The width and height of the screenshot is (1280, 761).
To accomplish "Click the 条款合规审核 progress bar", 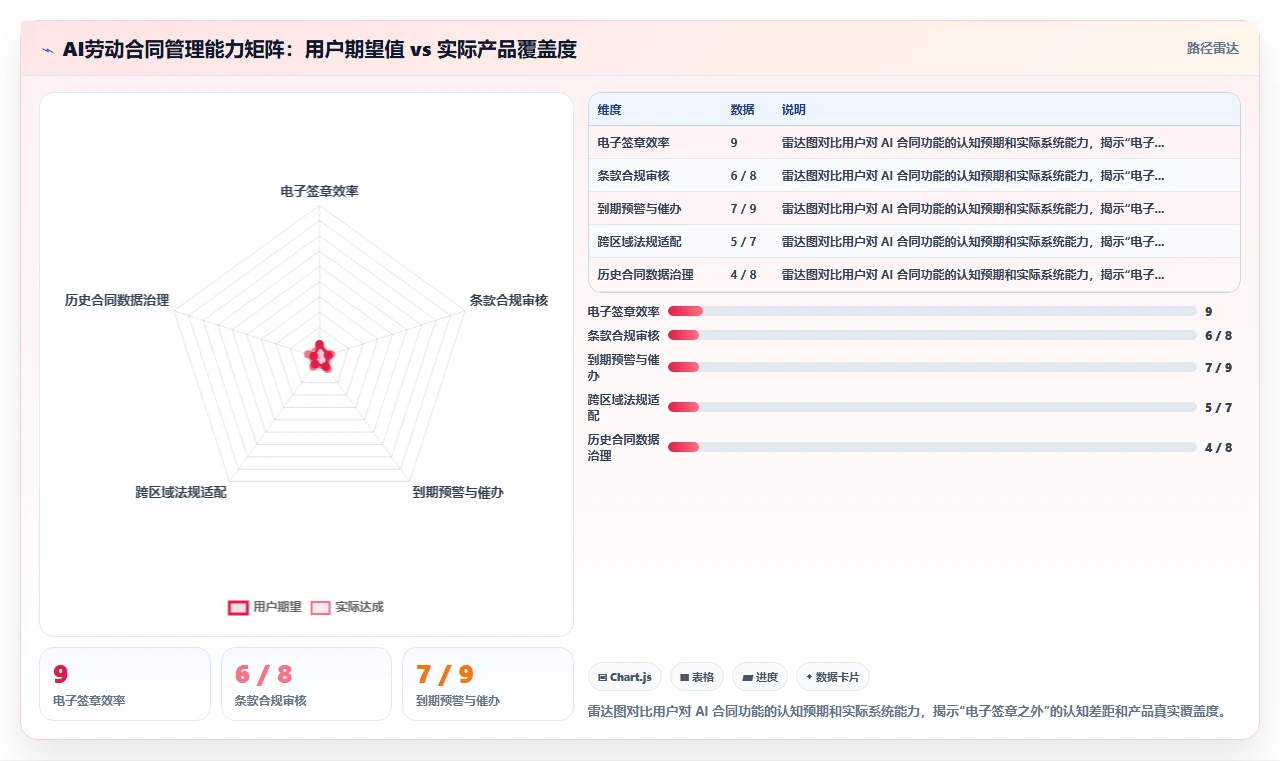I will [x=932, y=335].
